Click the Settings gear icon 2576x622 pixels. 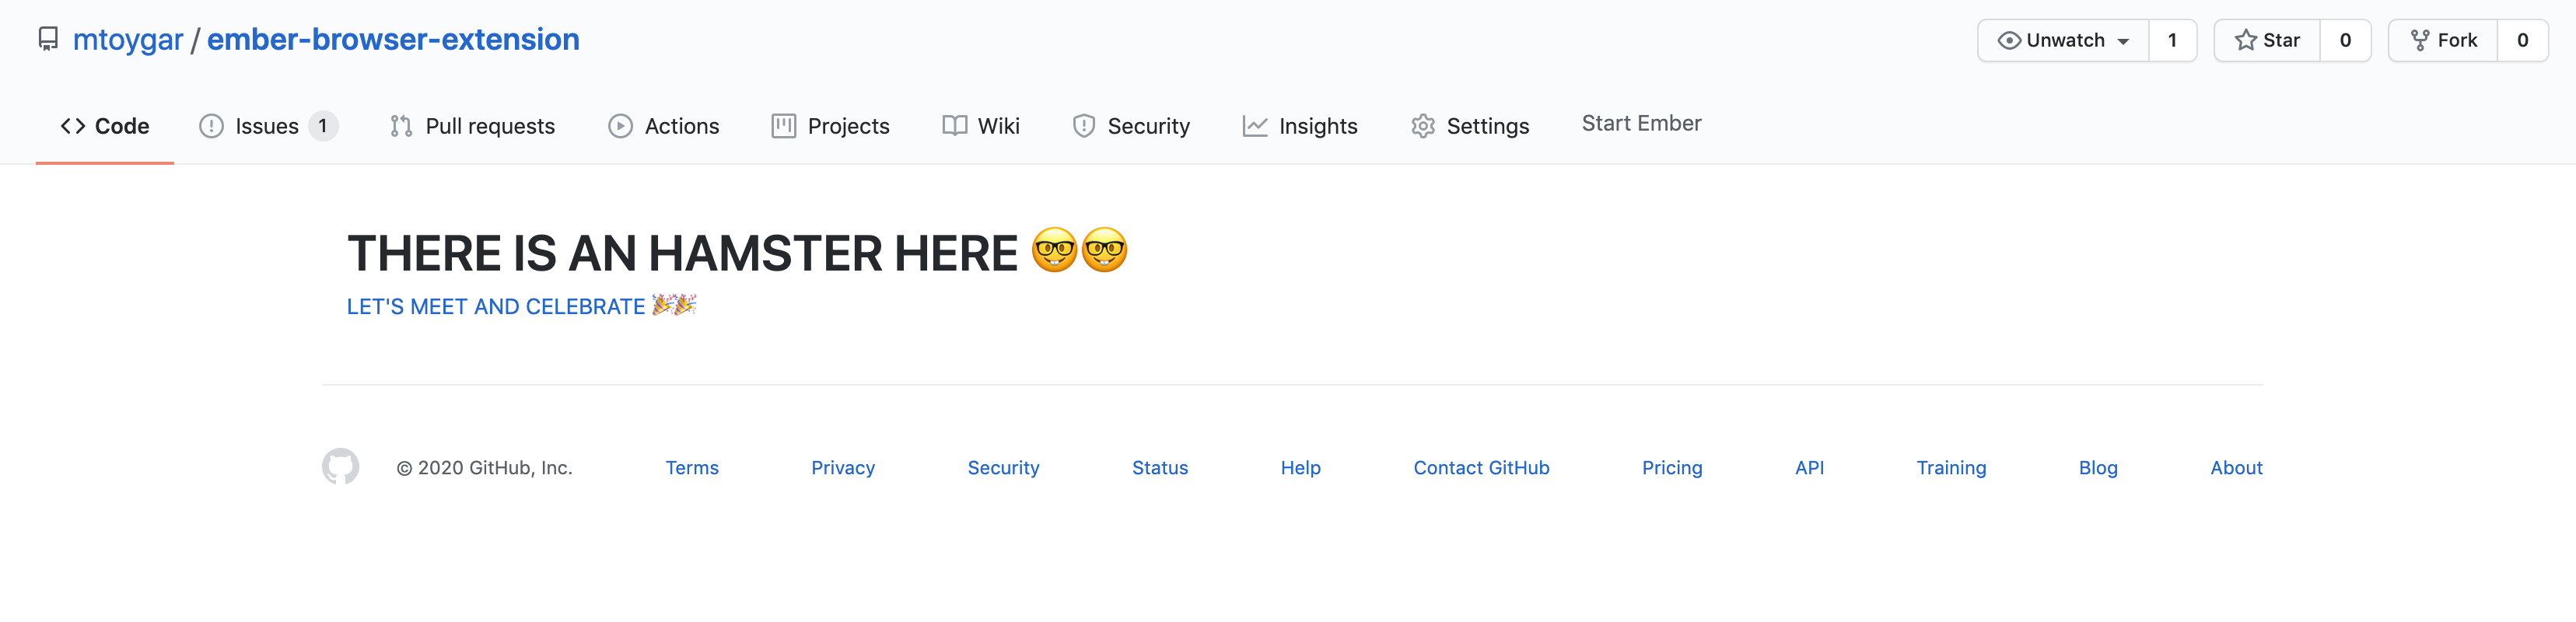1423,126
